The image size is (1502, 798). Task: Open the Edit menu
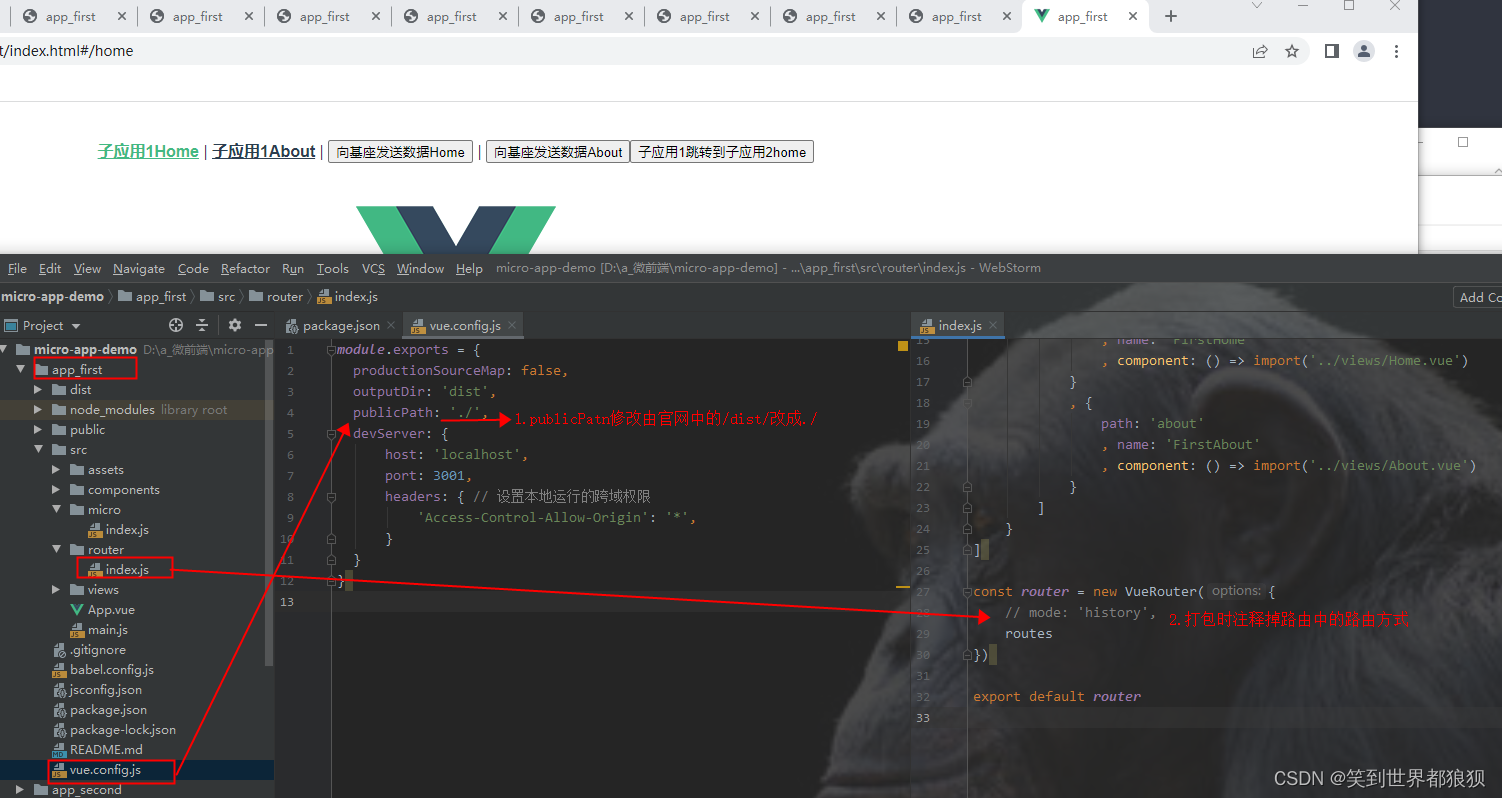pos(50,268)
